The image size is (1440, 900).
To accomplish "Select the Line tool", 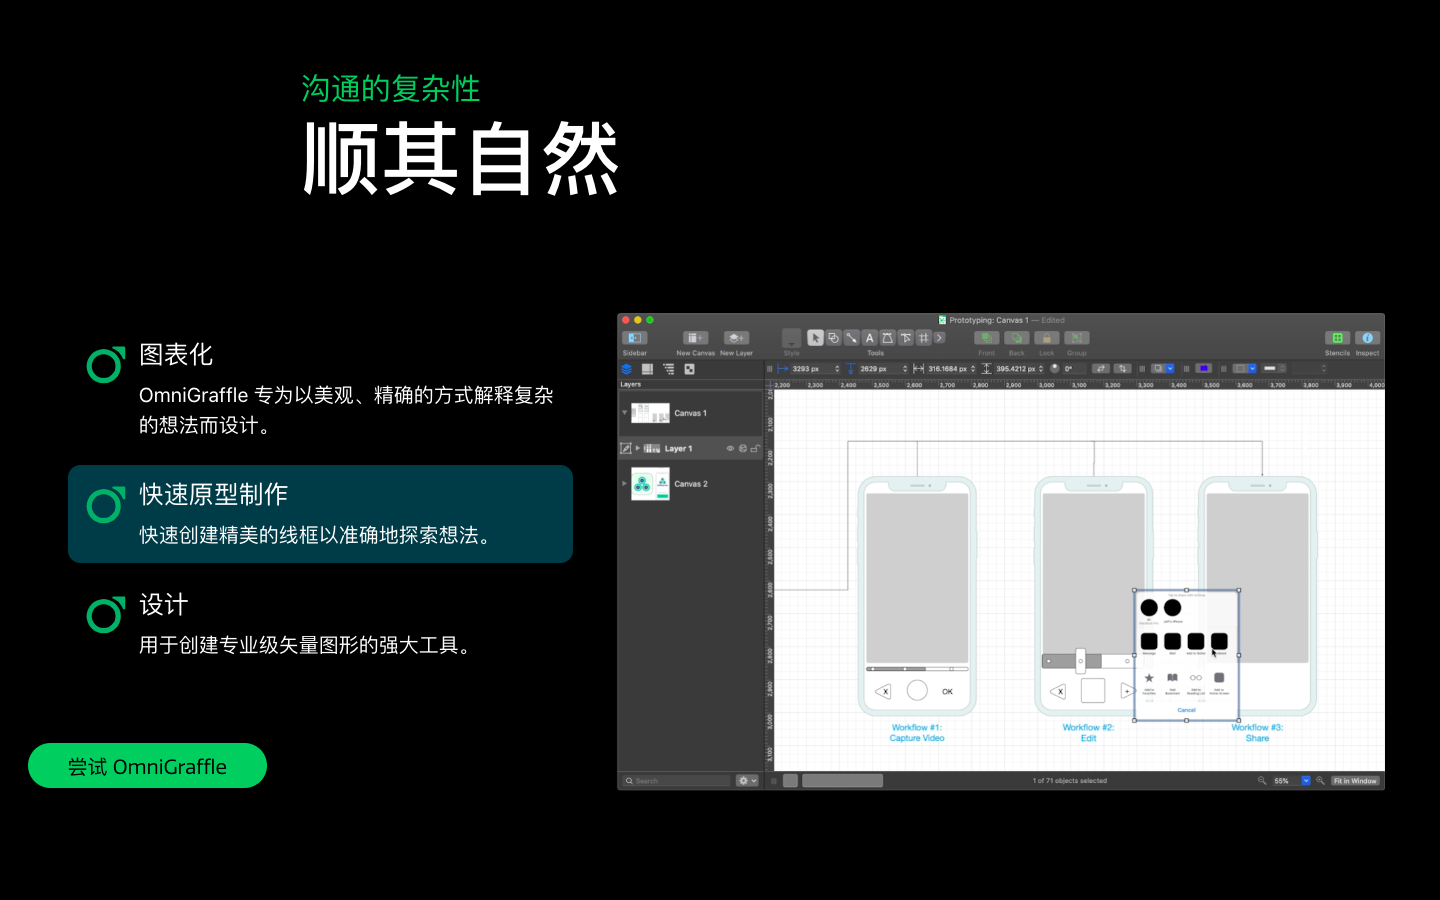I will tap(852, 337).
